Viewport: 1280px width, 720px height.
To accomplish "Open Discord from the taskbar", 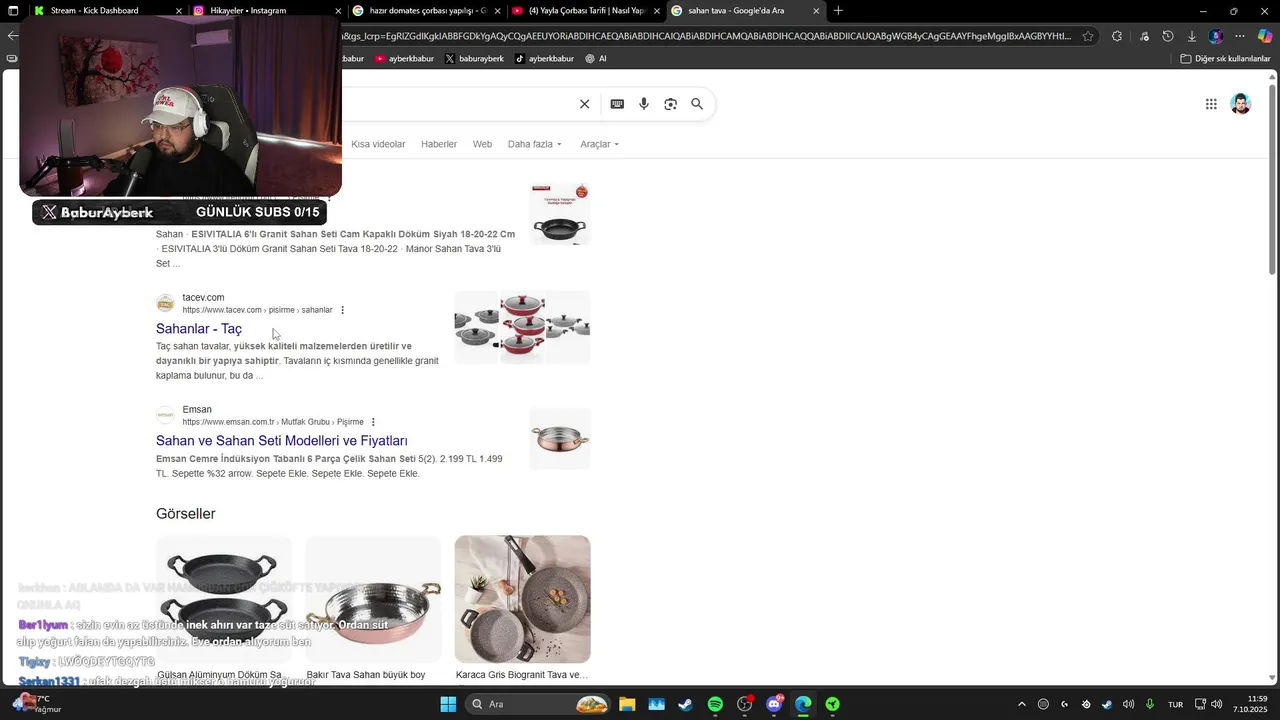I will click(774, 704).
